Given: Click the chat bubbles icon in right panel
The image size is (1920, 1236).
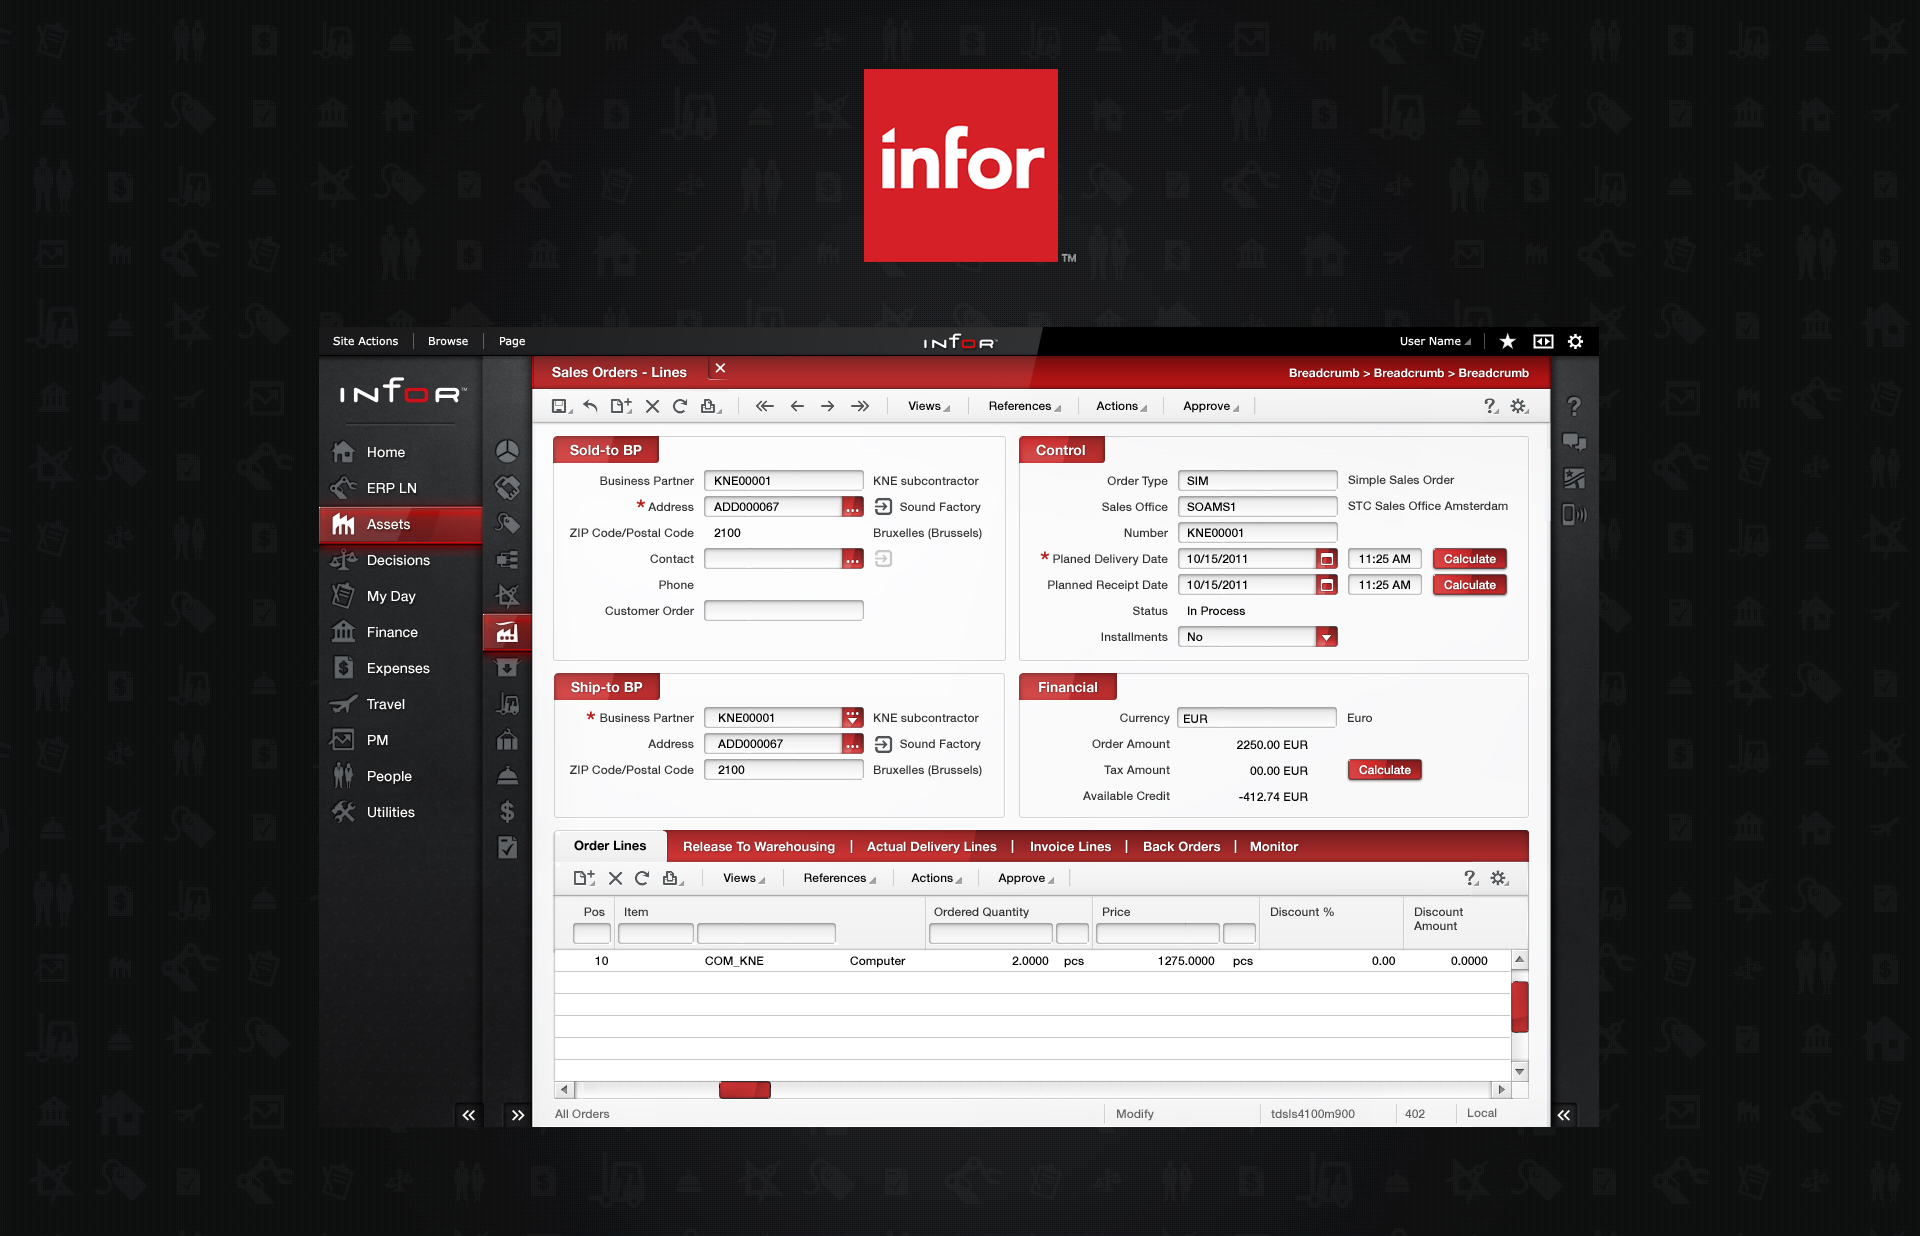Looking at the screenshot, I should 1574,442.
